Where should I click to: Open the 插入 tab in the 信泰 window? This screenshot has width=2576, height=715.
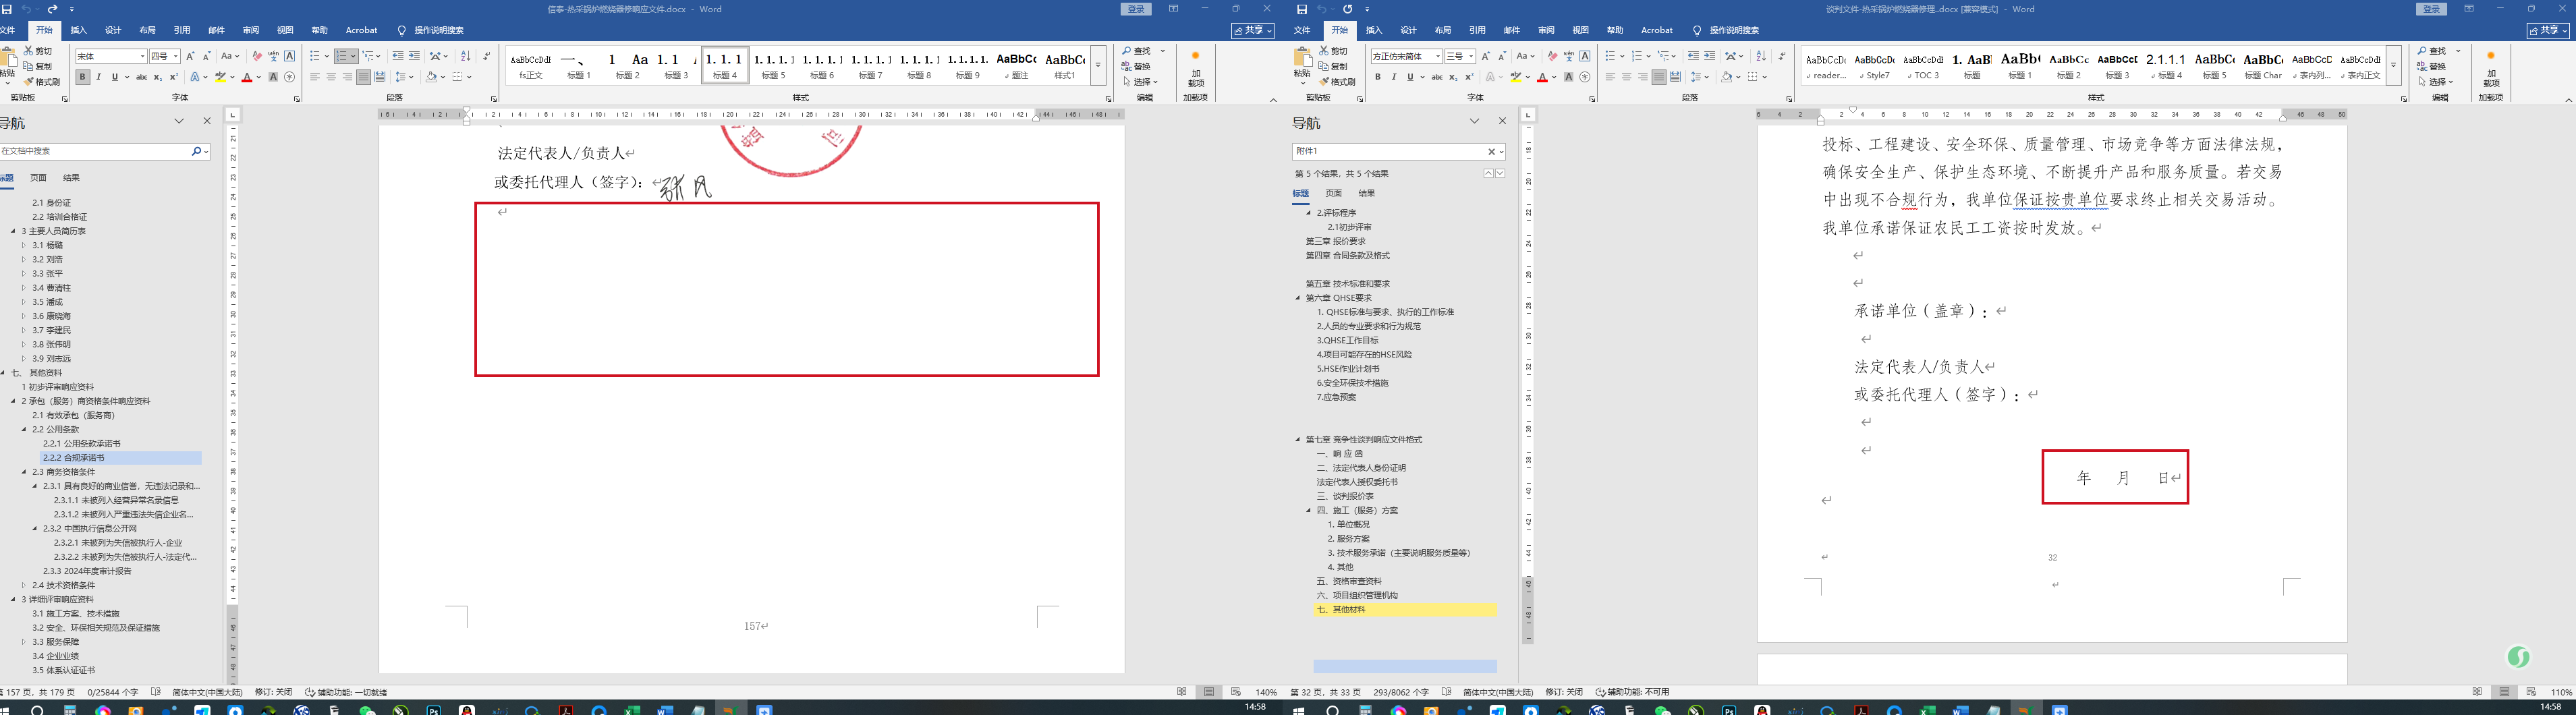tap(78, 30)
